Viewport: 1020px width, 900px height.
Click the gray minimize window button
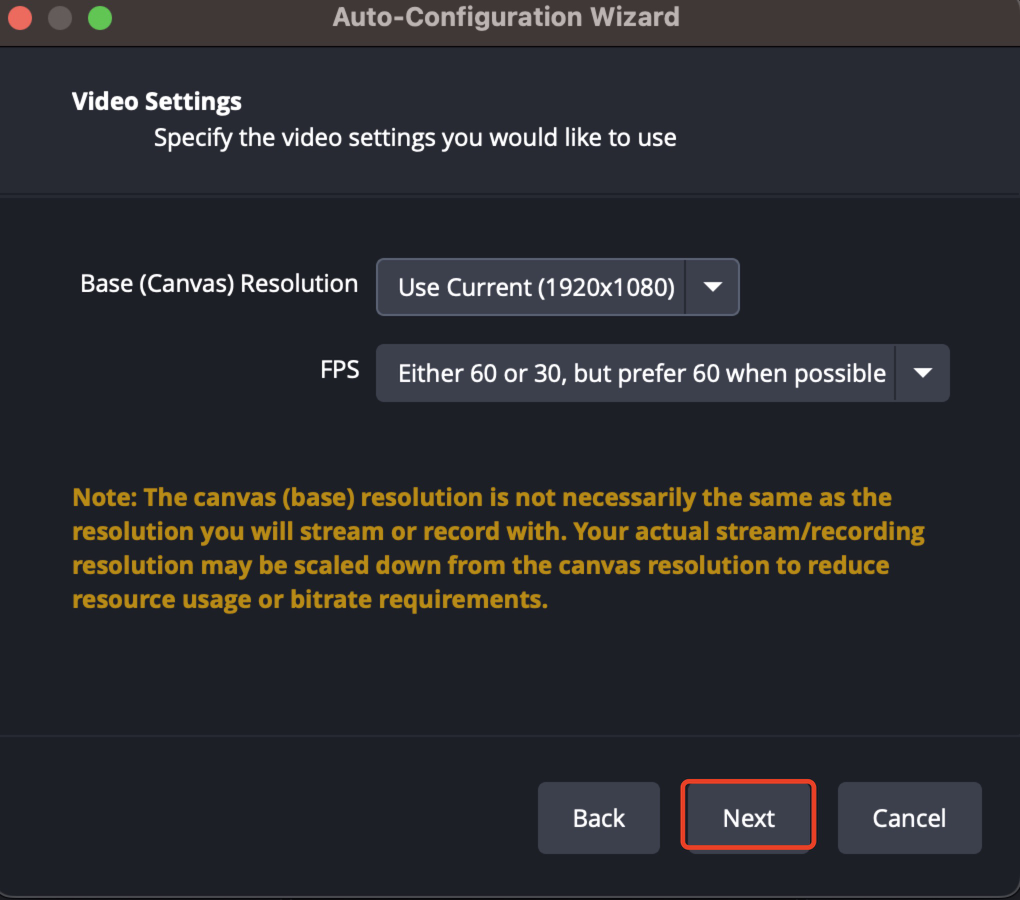tap(60, 17)
